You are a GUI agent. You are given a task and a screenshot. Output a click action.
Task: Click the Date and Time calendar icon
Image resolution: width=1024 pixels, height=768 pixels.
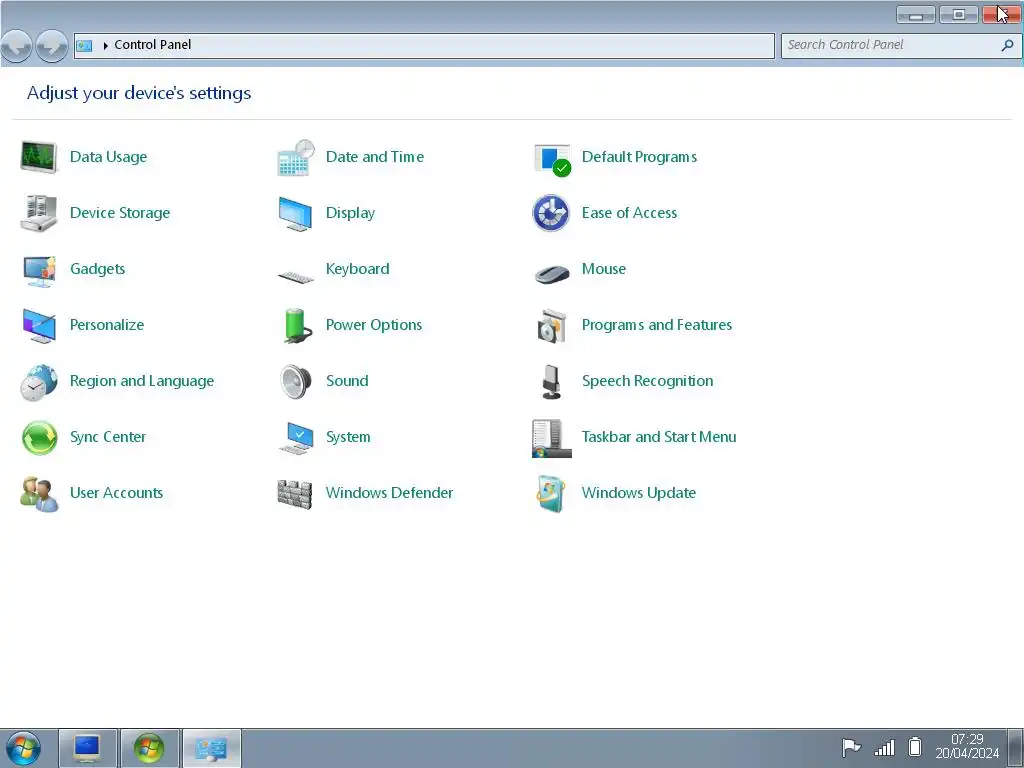pyautogui.click(x=295, y=157)
